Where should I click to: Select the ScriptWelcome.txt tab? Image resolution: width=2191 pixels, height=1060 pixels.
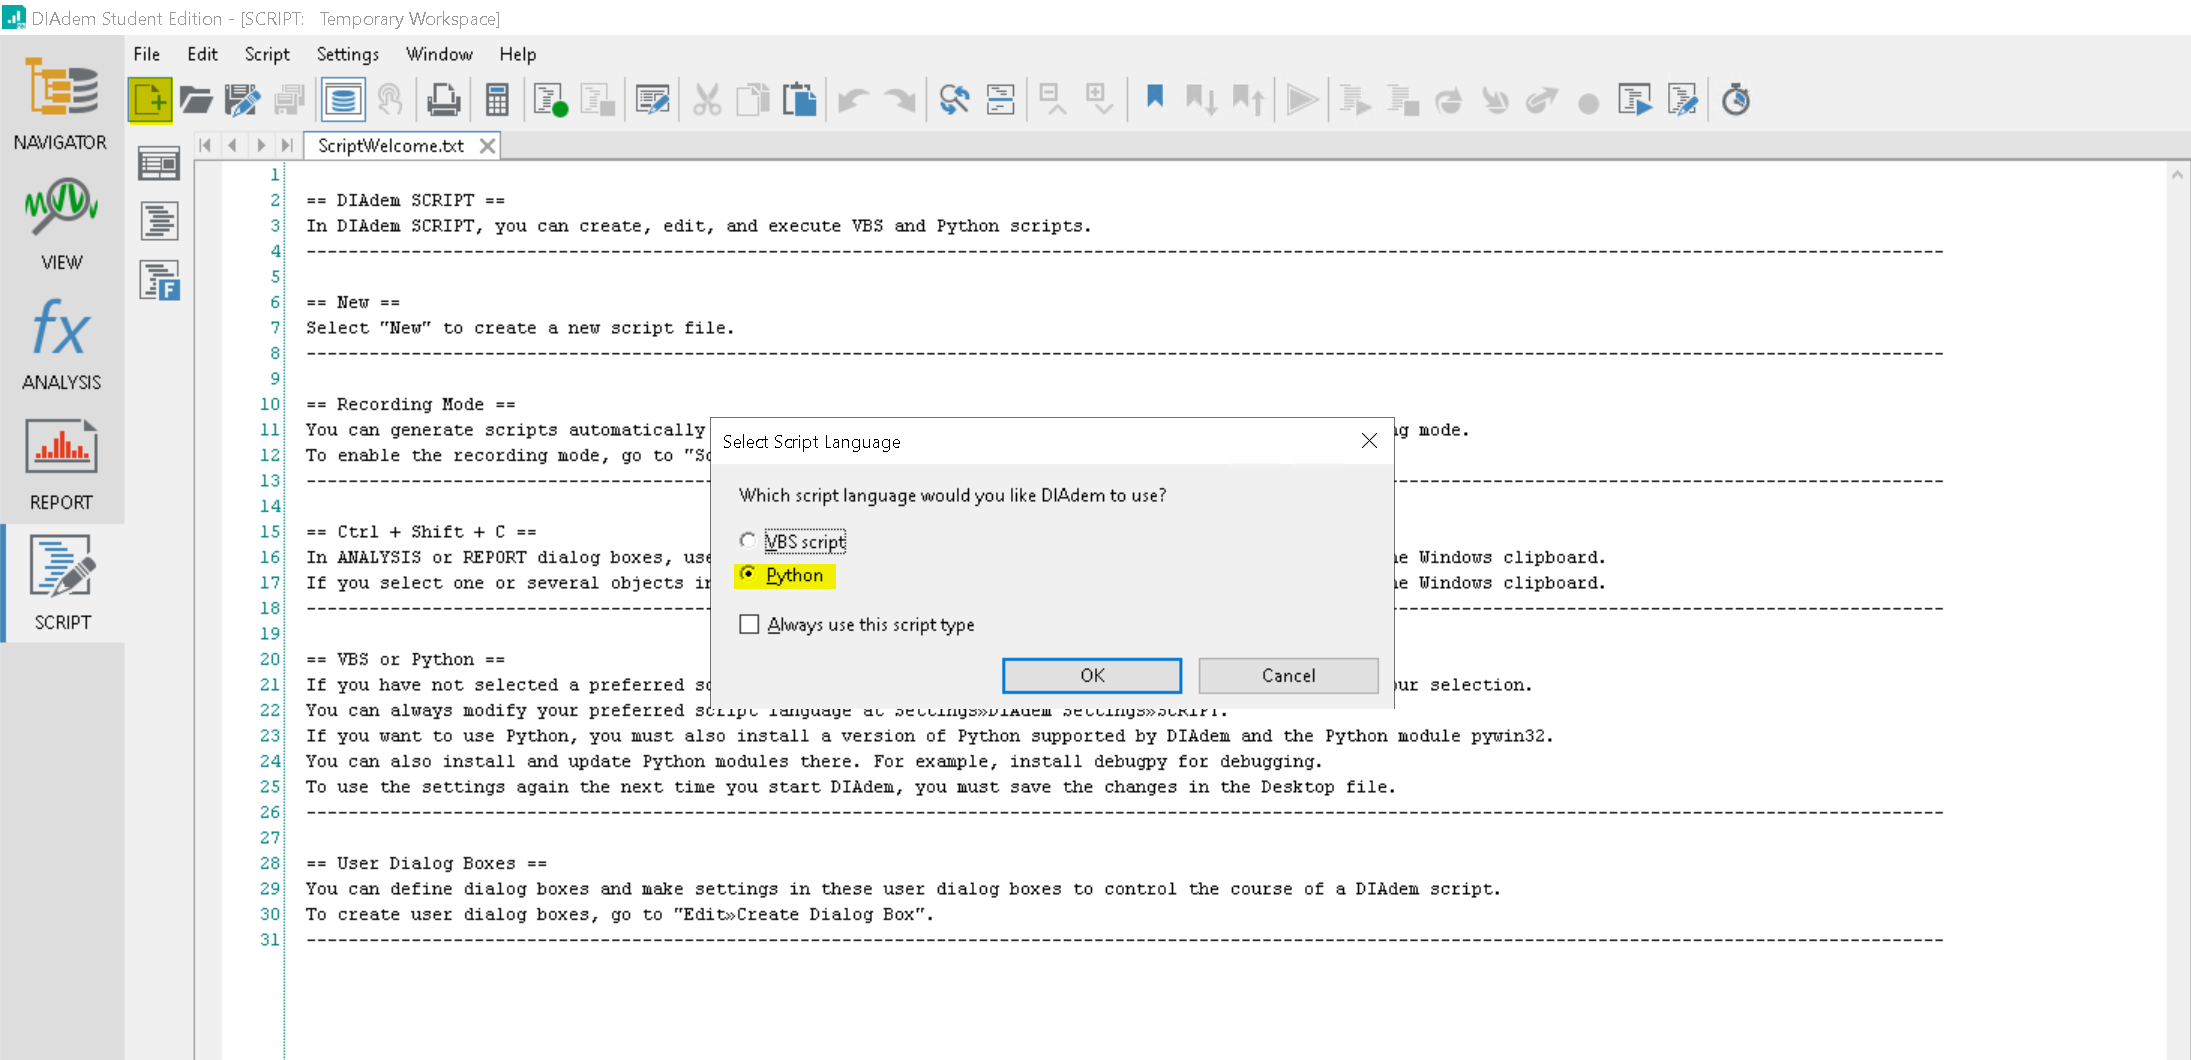point(390,146)
